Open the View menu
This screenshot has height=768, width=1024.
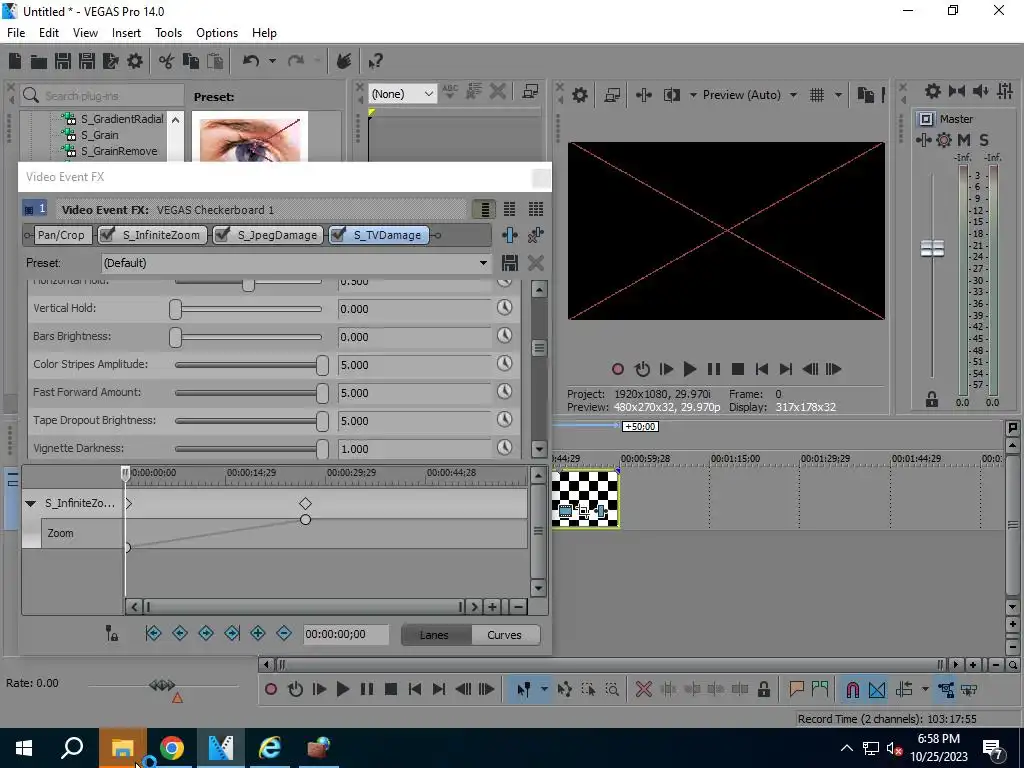click(x=86, y=33)
